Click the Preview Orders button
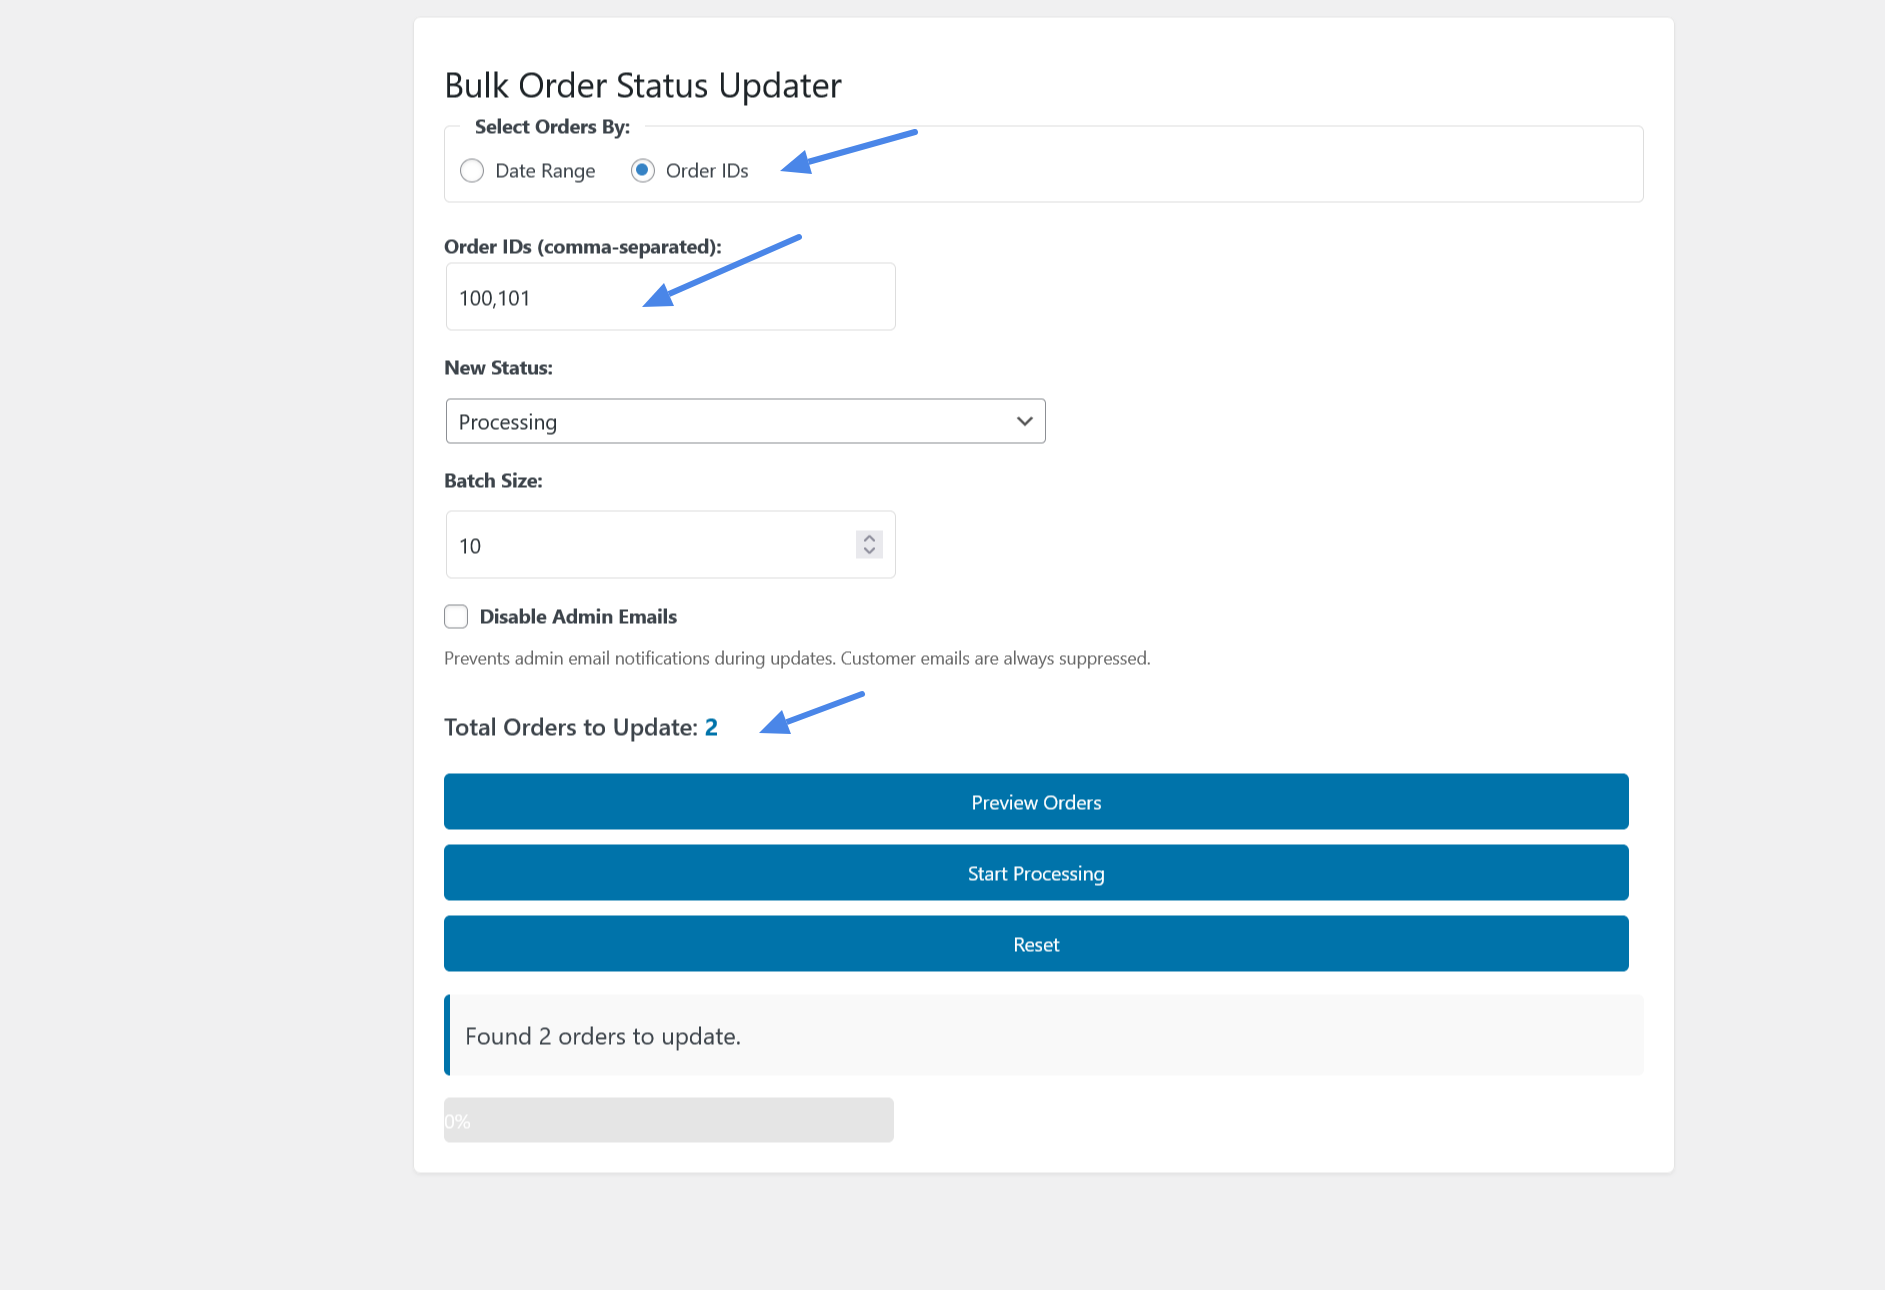1885x1290 pixels. [1035, 802]
